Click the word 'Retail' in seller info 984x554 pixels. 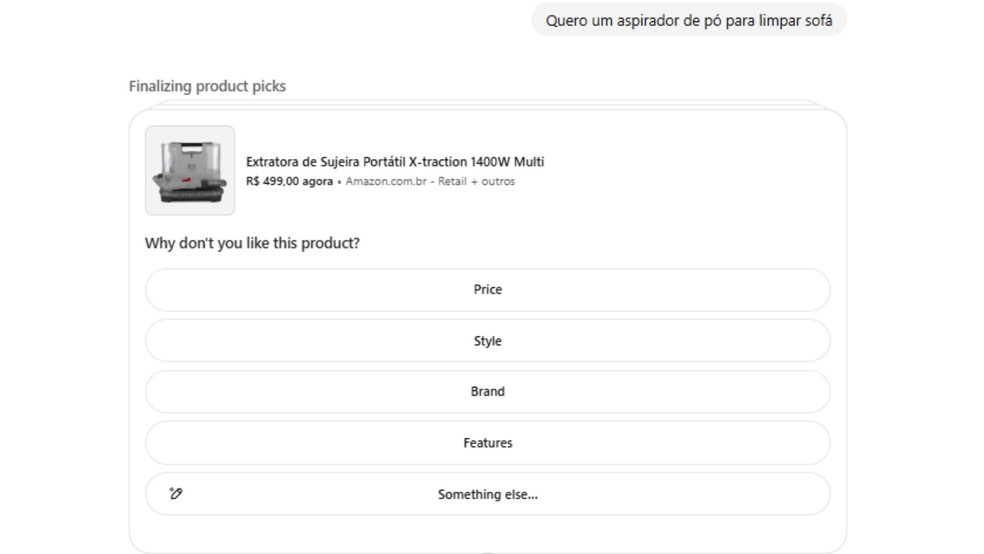click(452, 182)
